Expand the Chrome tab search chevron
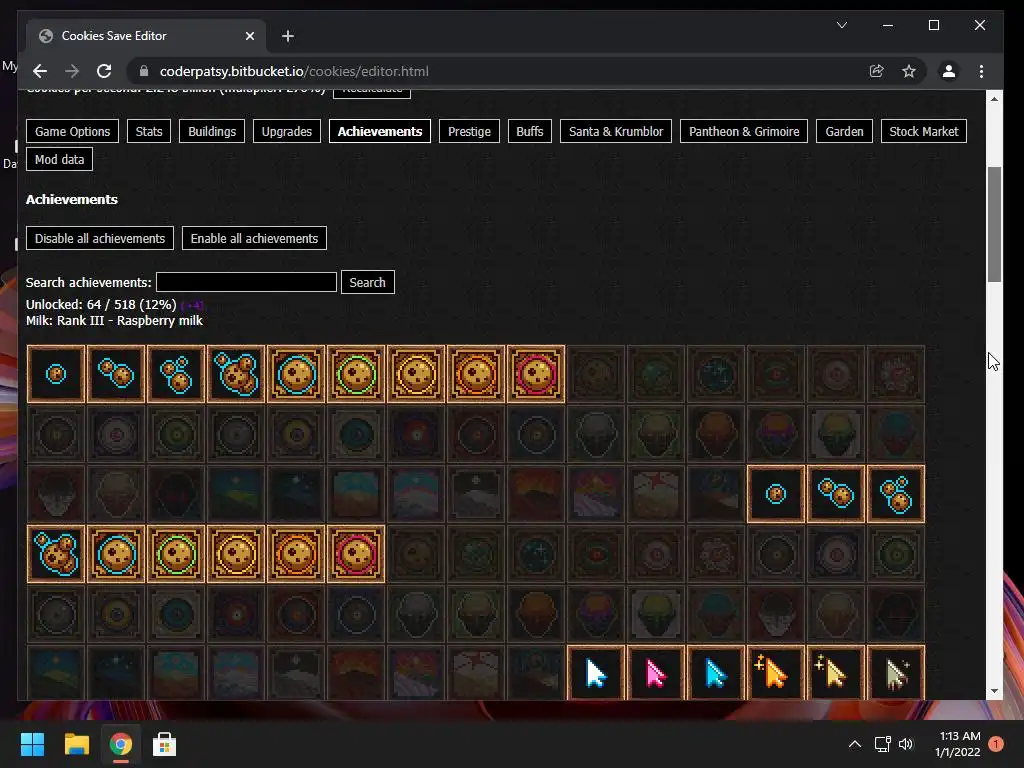Image resolution: width=1024 pixels, height=768 pixels. [x=842, y=25]
